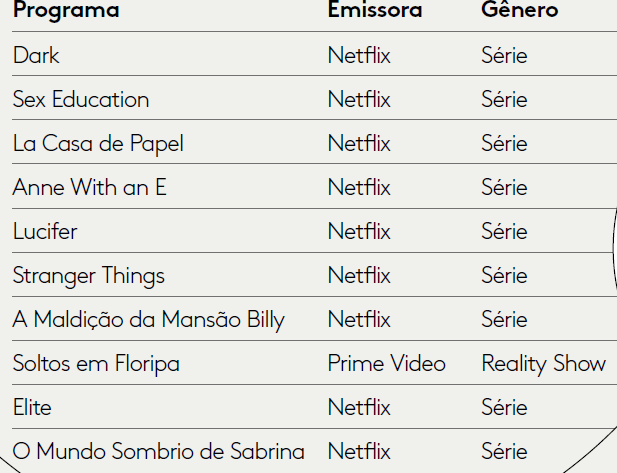Click the Programa column header

[66, 11]
